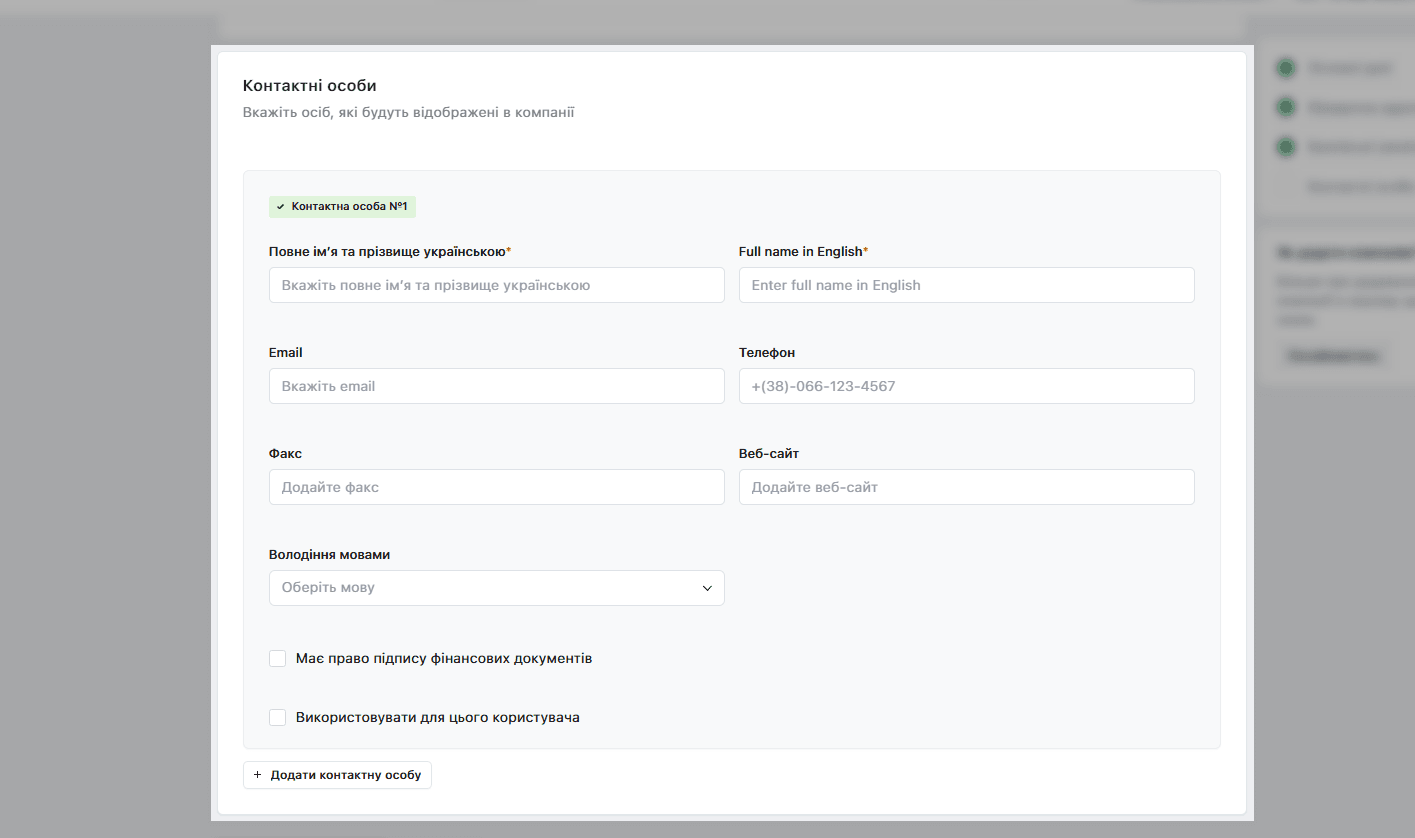
Task: Focus the Ukrainian full name input field
Action: 496,285
